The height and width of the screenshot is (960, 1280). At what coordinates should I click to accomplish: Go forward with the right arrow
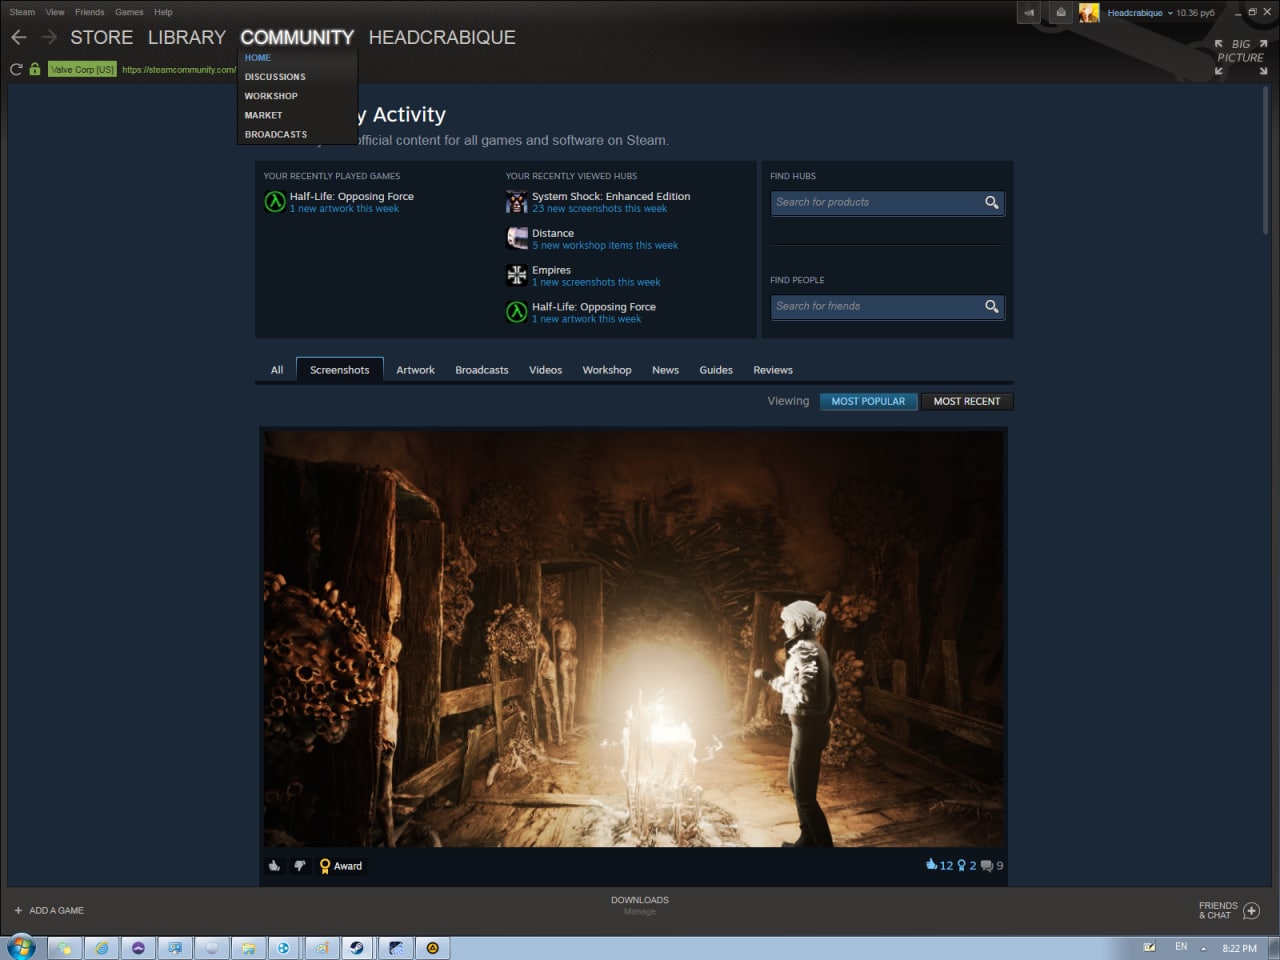coord(49,37)
